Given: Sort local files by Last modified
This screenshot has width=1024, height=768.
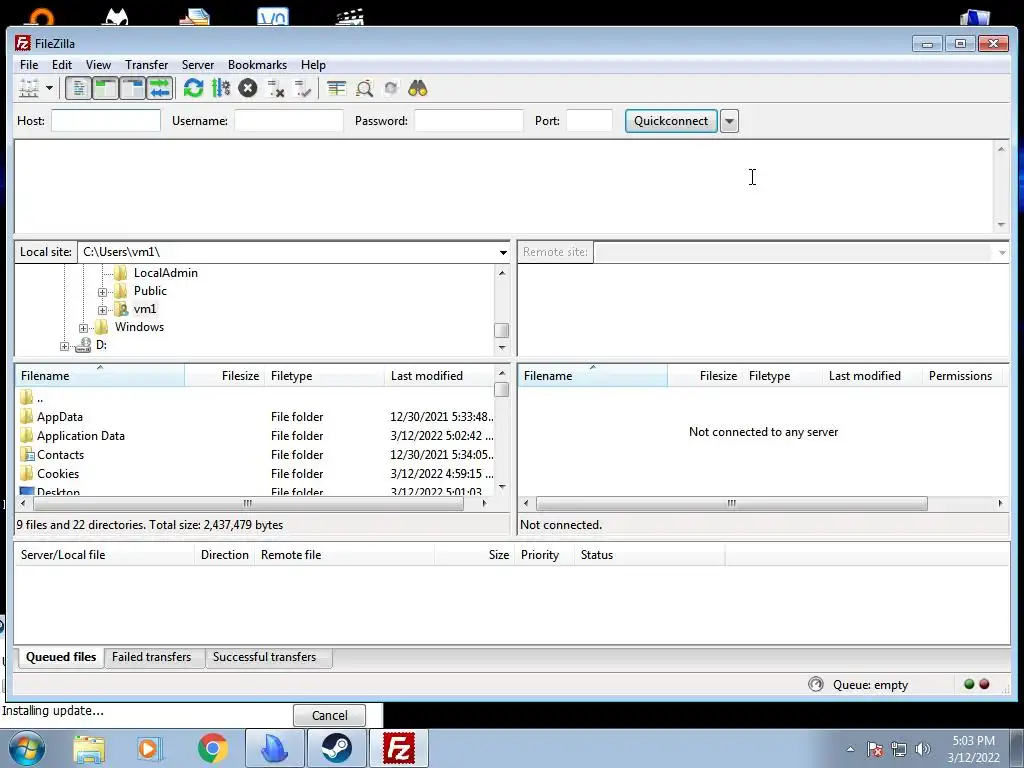Looking at the screenshot, I should 440,376.
